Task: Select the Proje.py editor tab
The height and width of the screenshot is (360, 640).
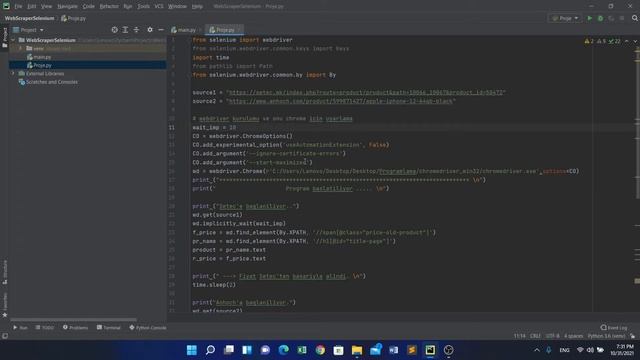Action: pos(224,30)
